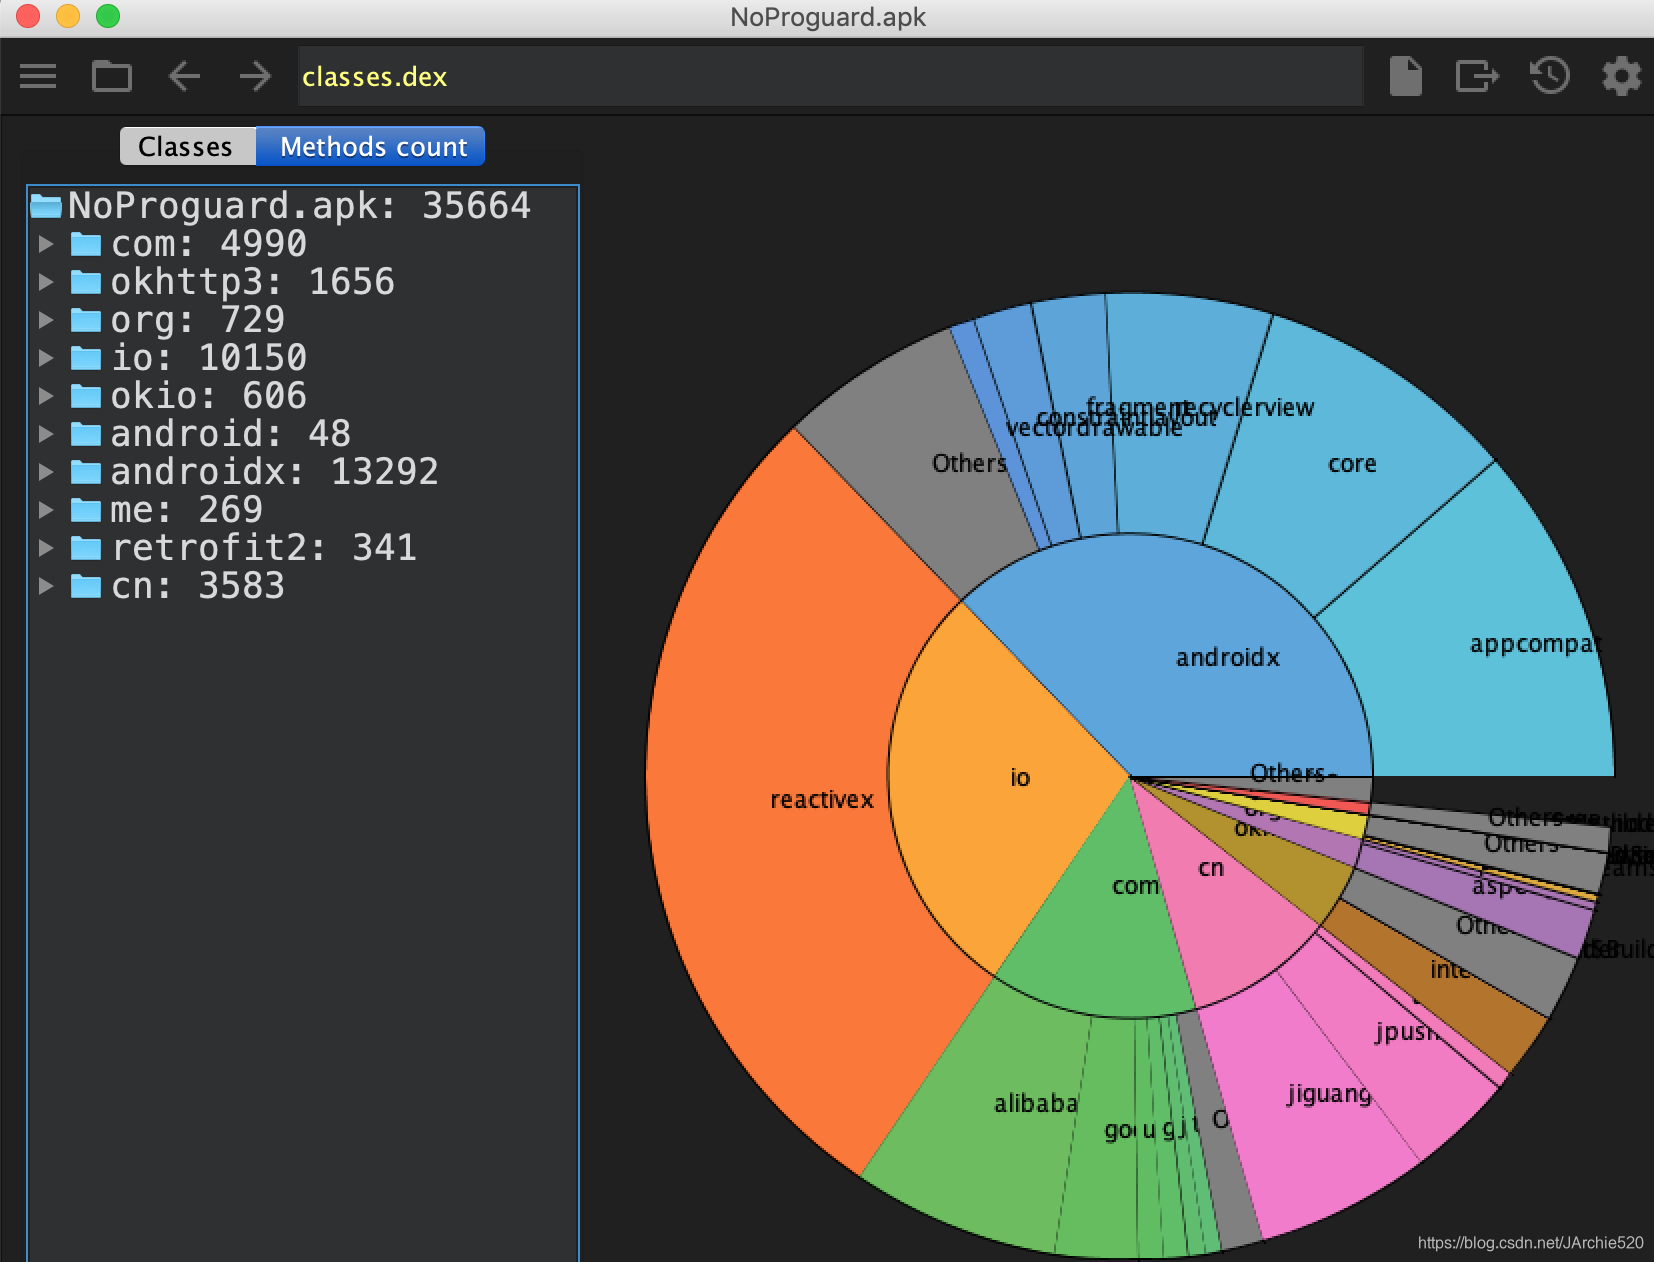Screen dimensions: 1654x1262
Task: Click the folder icon beside io: 10150
Action: pos(86,358)
